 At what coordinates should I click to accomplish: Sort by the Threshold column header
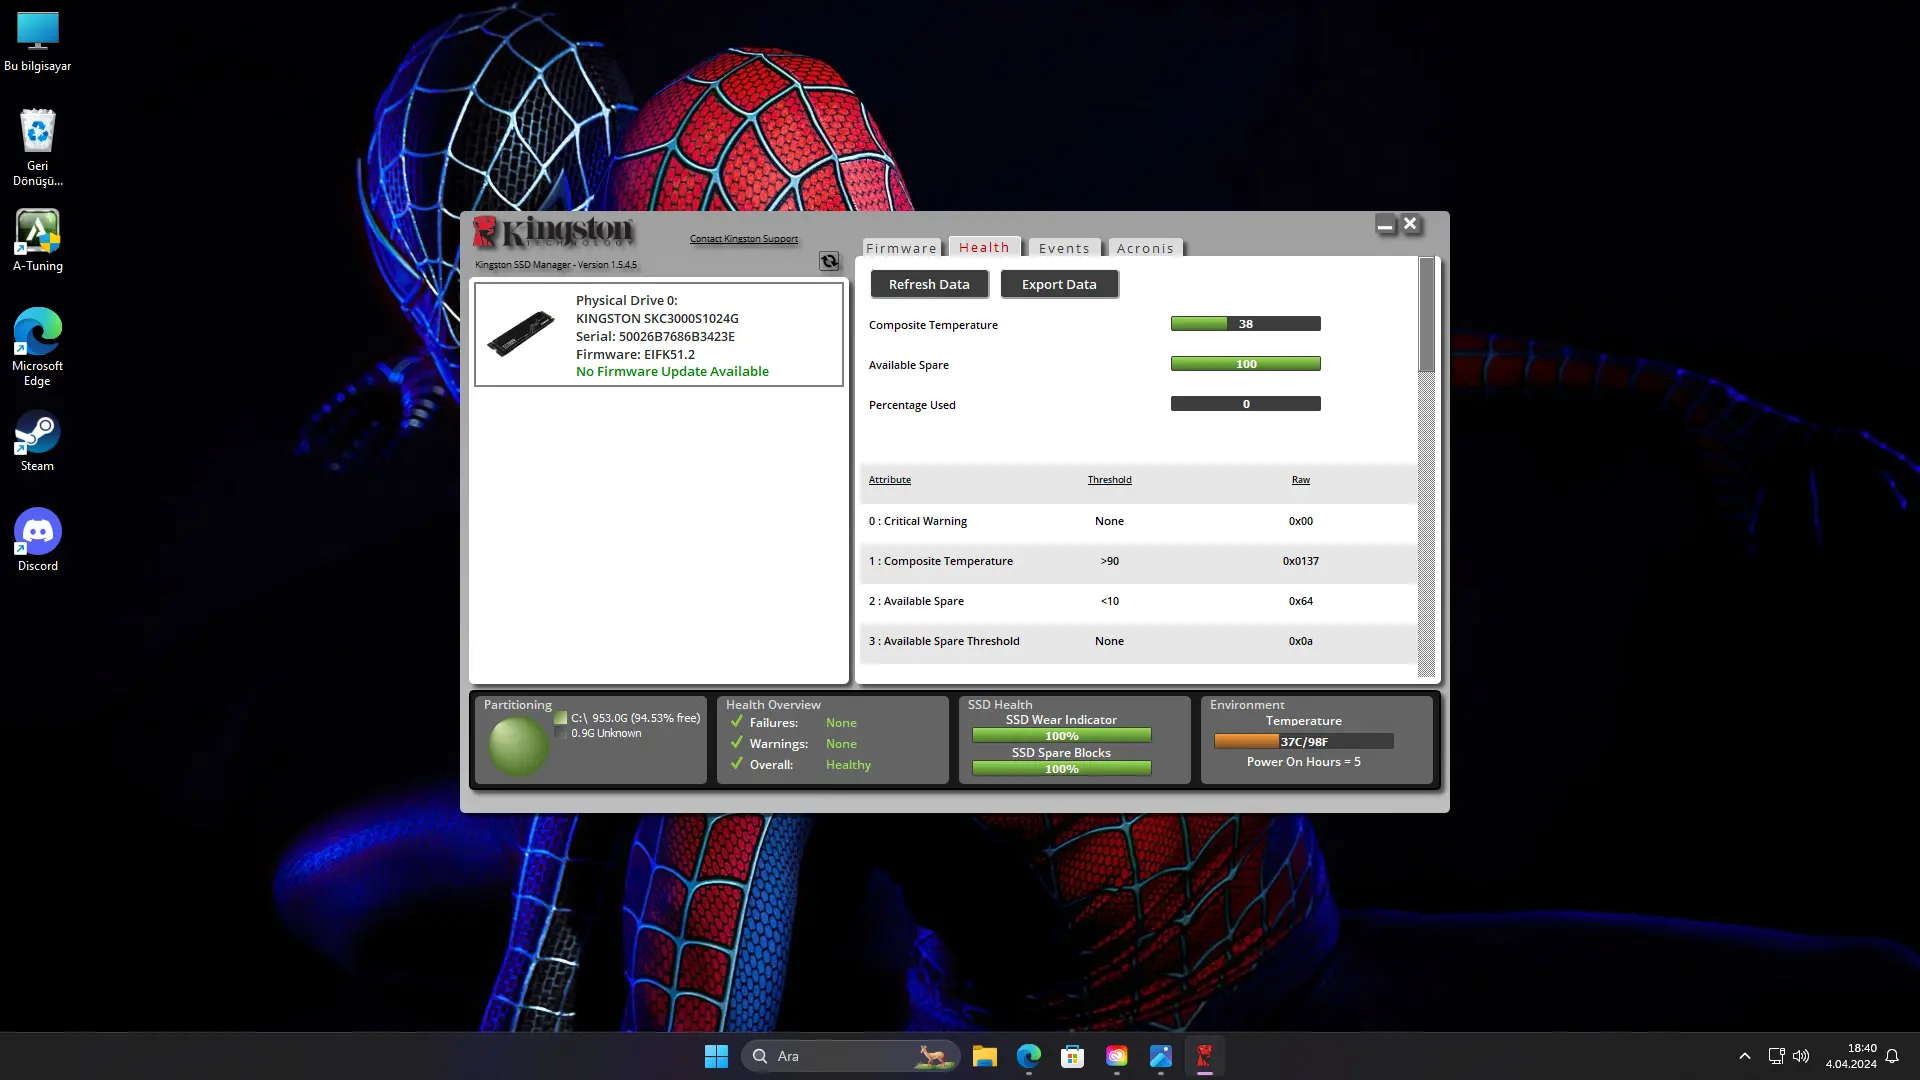click(1110, 480)
